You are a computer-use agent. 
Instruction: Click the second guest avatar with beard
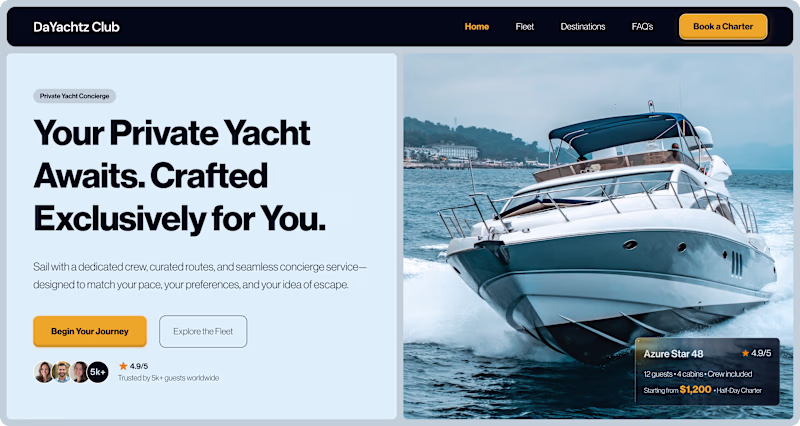[61, 372]
